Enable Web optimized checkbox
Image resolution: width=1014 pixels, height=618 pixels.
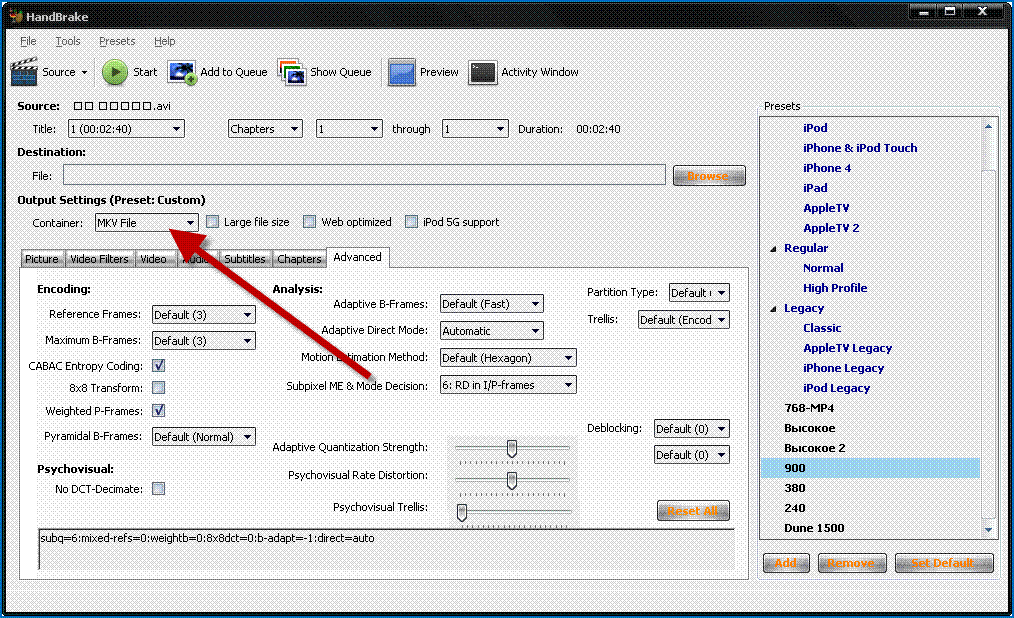(x=310, y=222)
